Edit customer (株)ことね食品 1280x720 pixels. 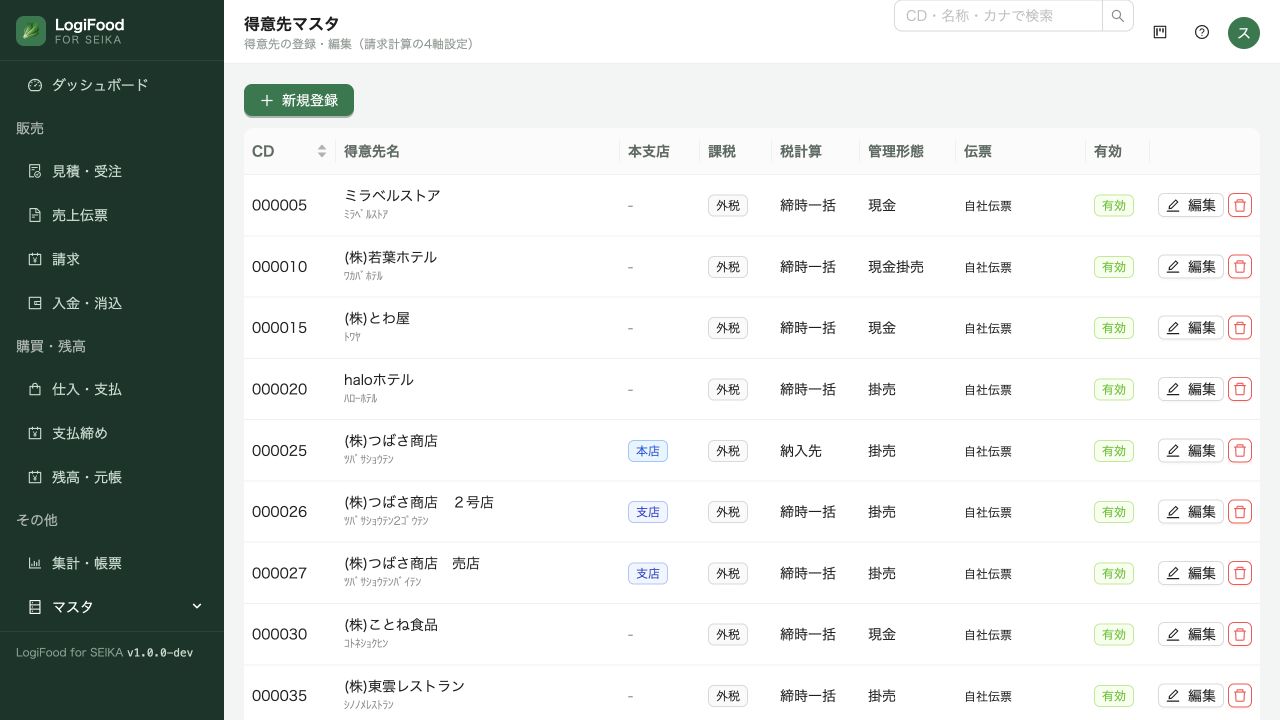click(x=1191, y=634)
